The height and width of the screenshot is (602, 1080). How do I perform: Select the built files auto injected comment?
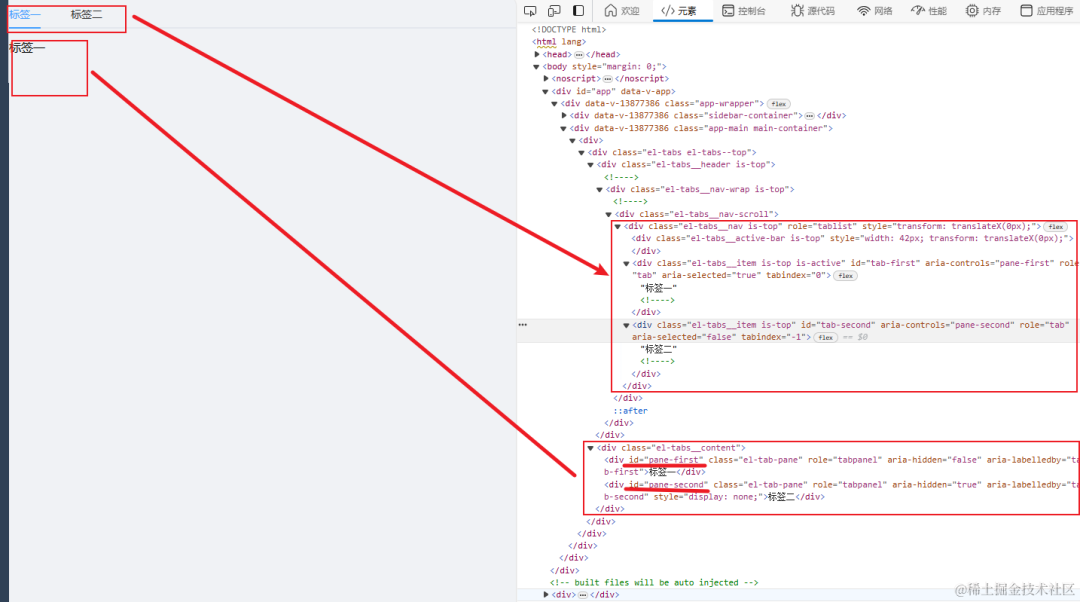(654, 583)
